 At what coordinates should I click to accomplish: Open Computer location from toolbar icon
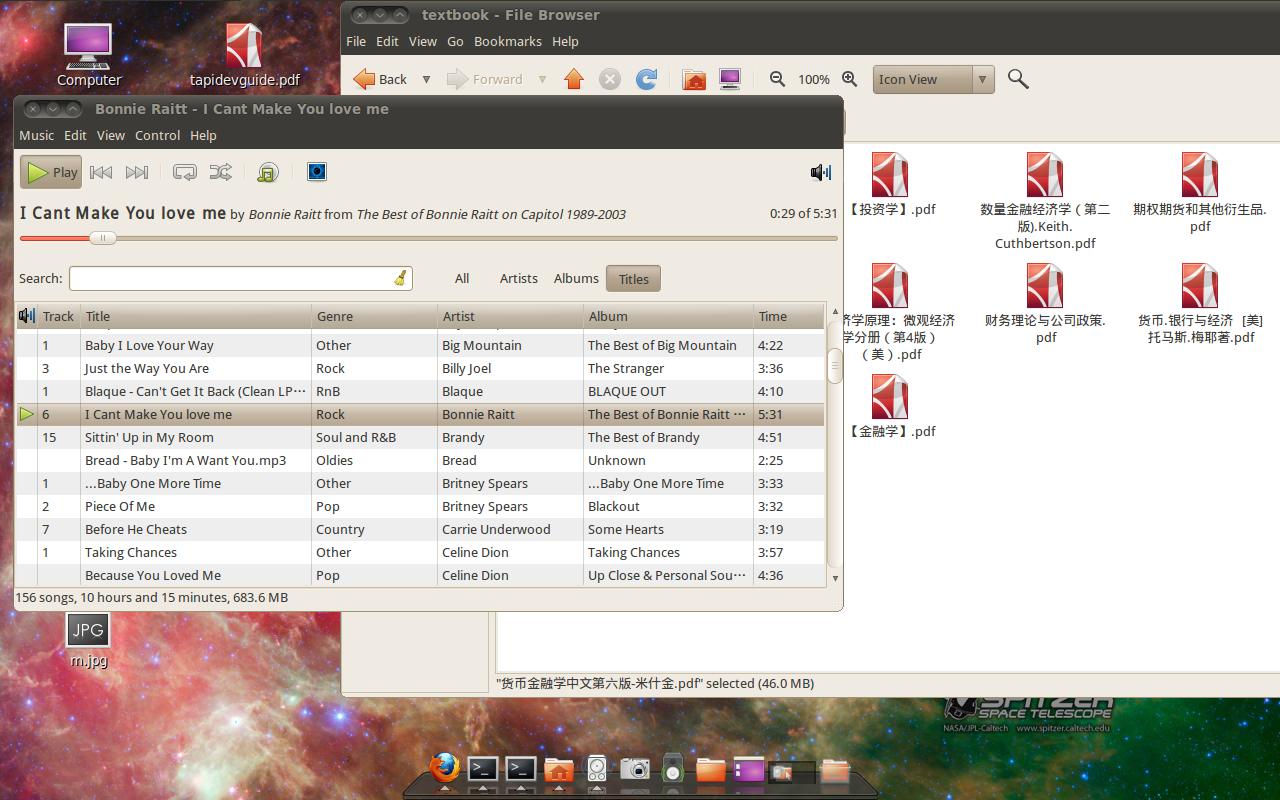[x=730, y=79]
